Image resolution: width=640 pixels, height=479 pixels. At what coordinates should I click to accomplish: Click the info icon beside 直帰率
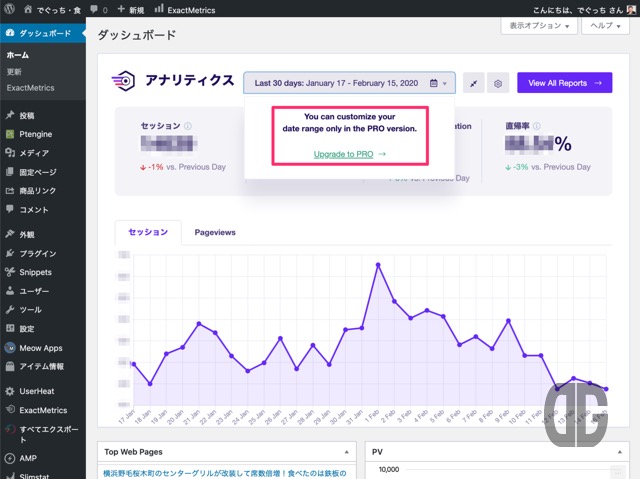pos(537,126)
